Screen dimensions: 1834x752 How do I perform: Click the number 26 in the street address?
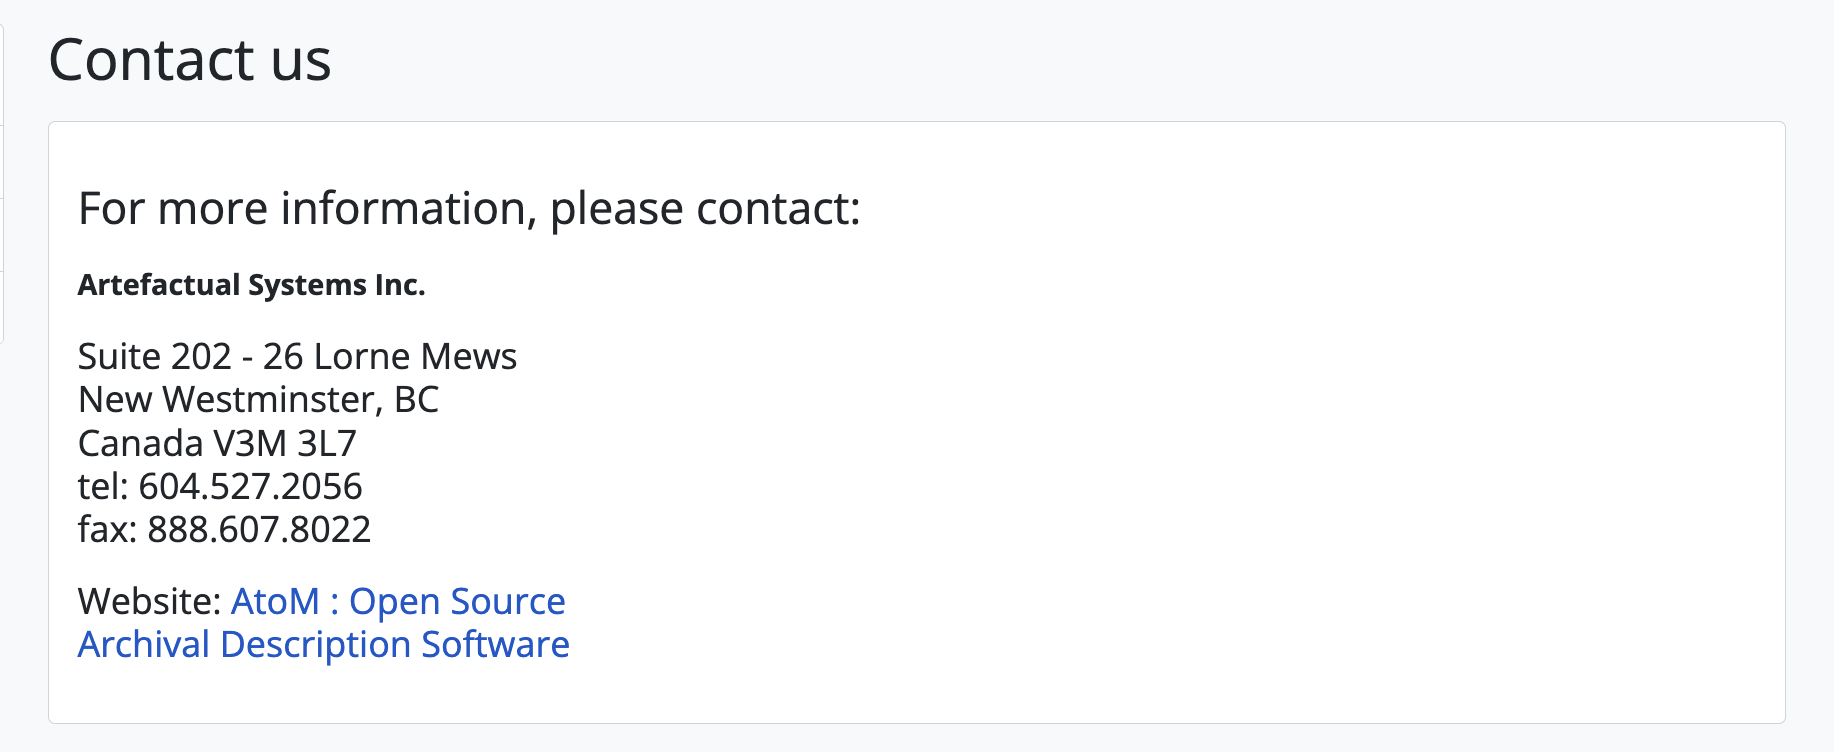[x=283, y=357]
